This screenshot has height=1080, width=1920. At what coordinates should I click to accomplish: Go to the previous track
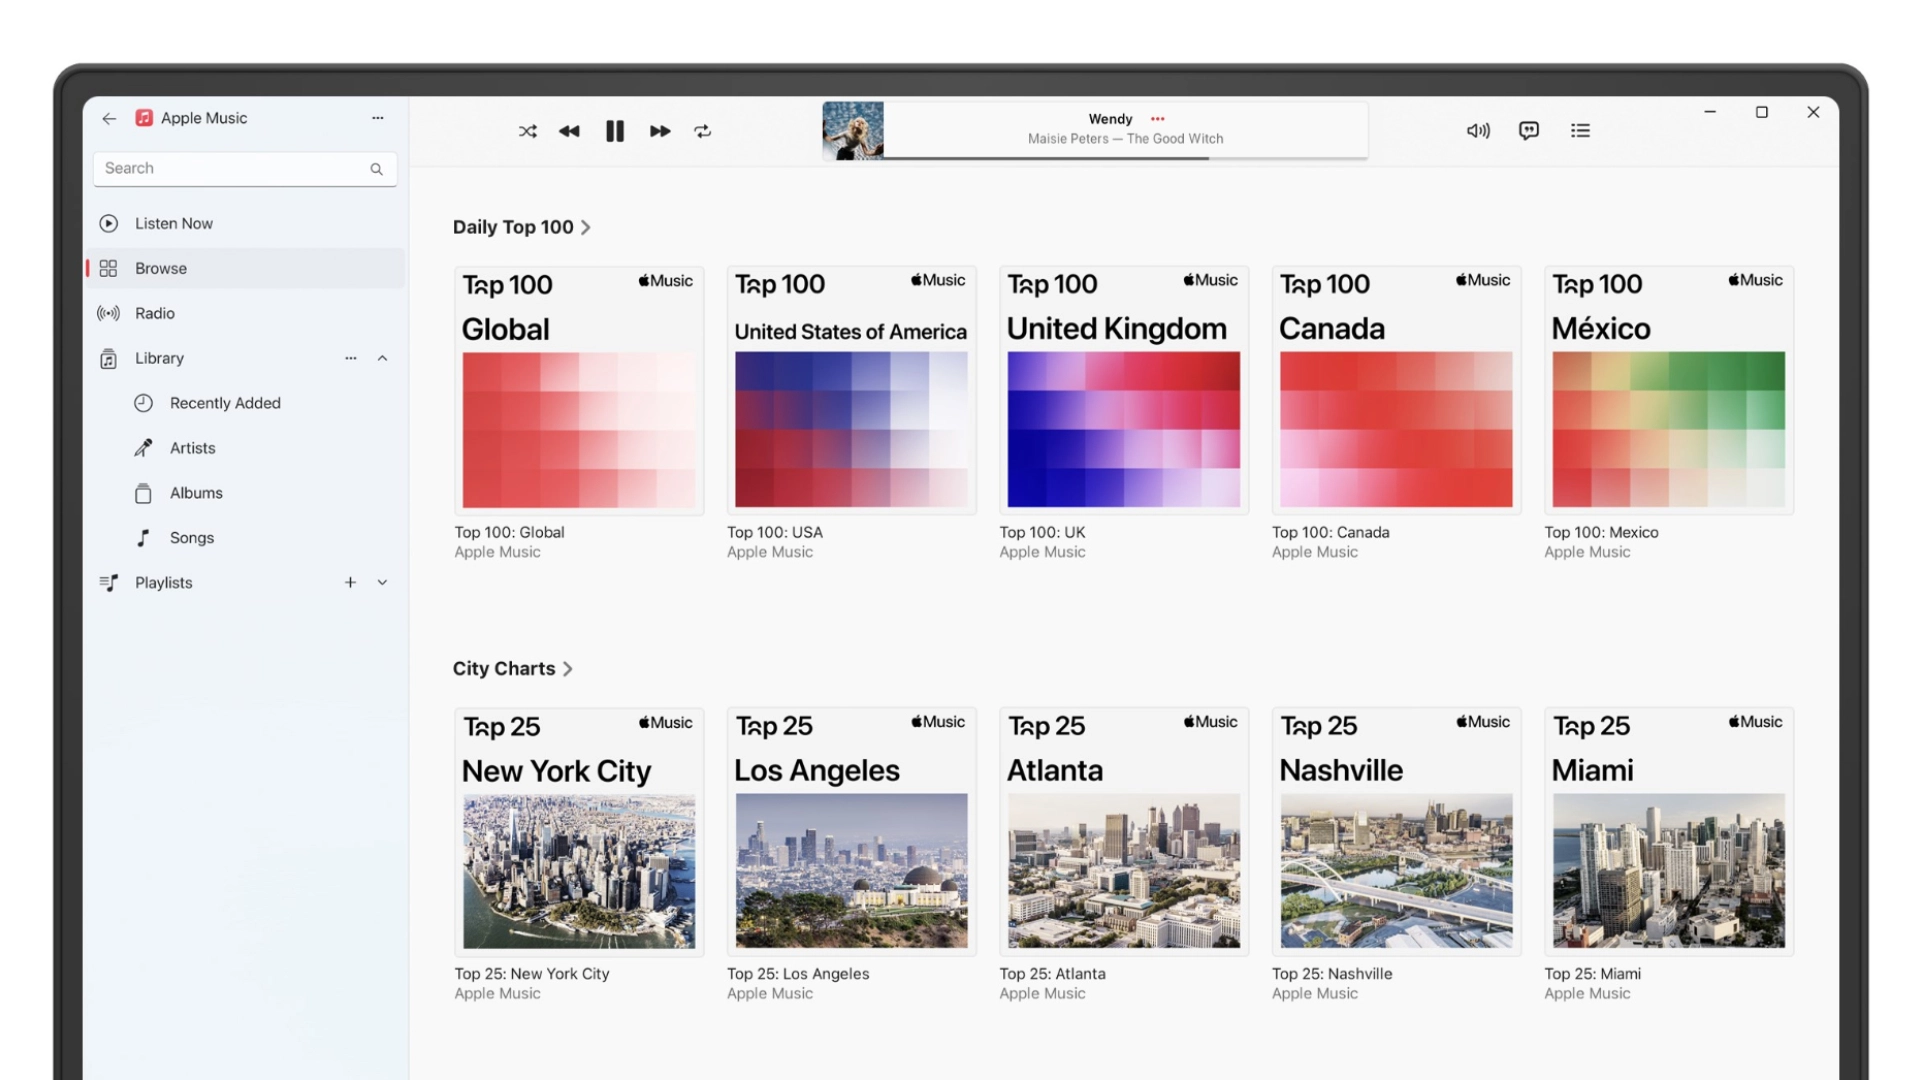pos(569,131)
